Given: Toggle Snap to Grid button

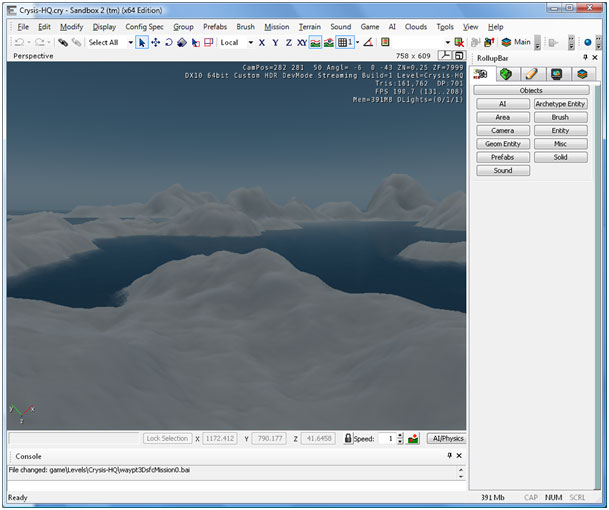Looking at the screenshot, I should [x=345, y=42].
